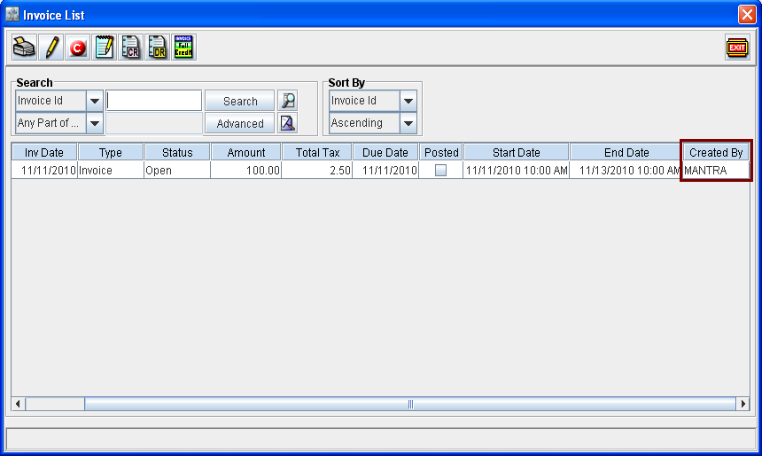
Task: Click the Amount column header
Action: pyautogui.click(x=246, y=152)
